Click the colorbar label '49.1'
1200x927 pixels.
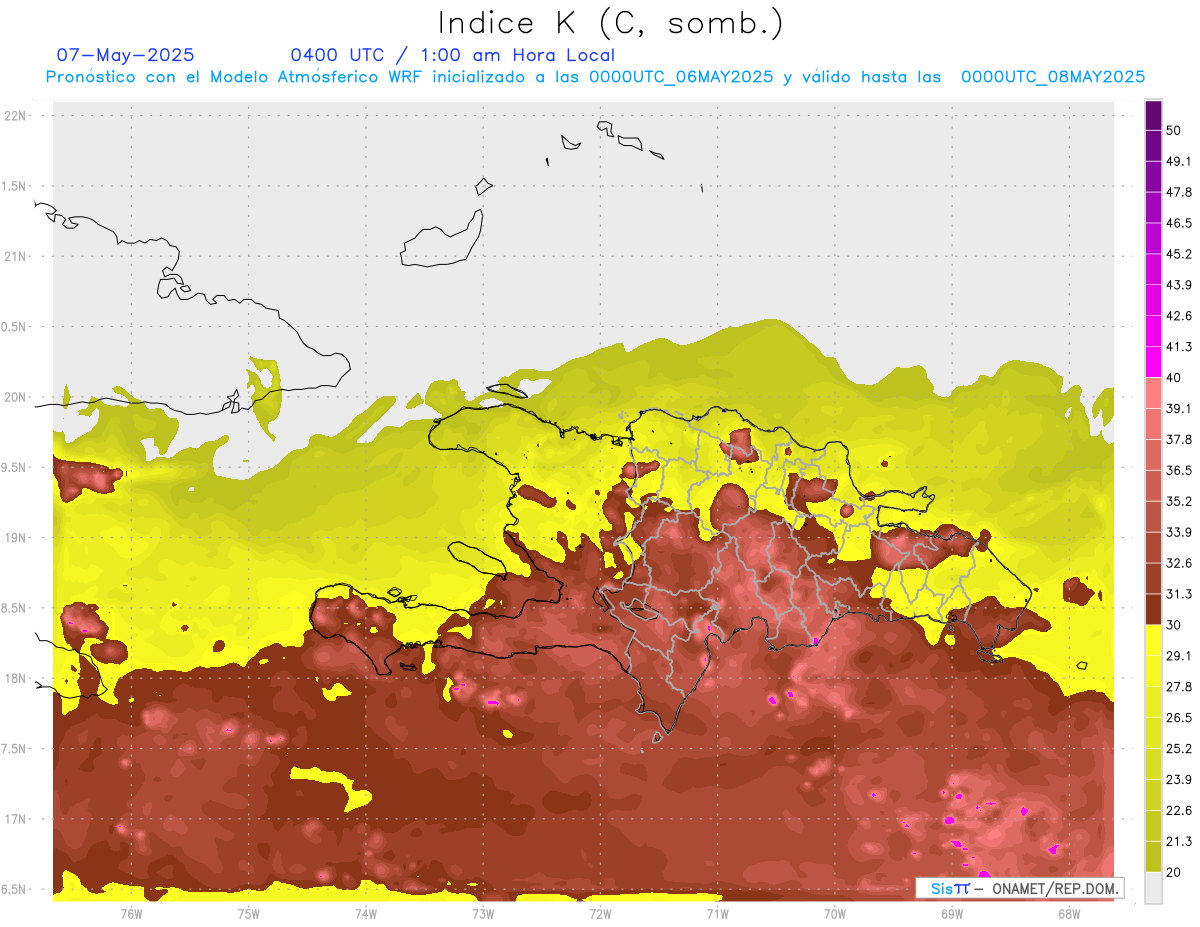point(1178,161)
